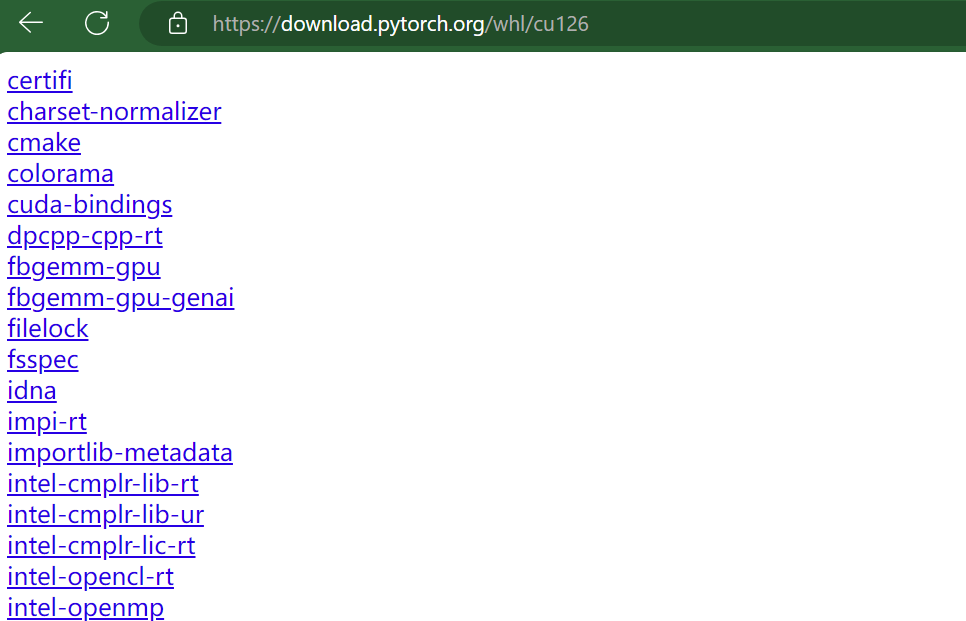Visit the idna package link
Screen dimensions: 966x621
[x=32, y=391]
